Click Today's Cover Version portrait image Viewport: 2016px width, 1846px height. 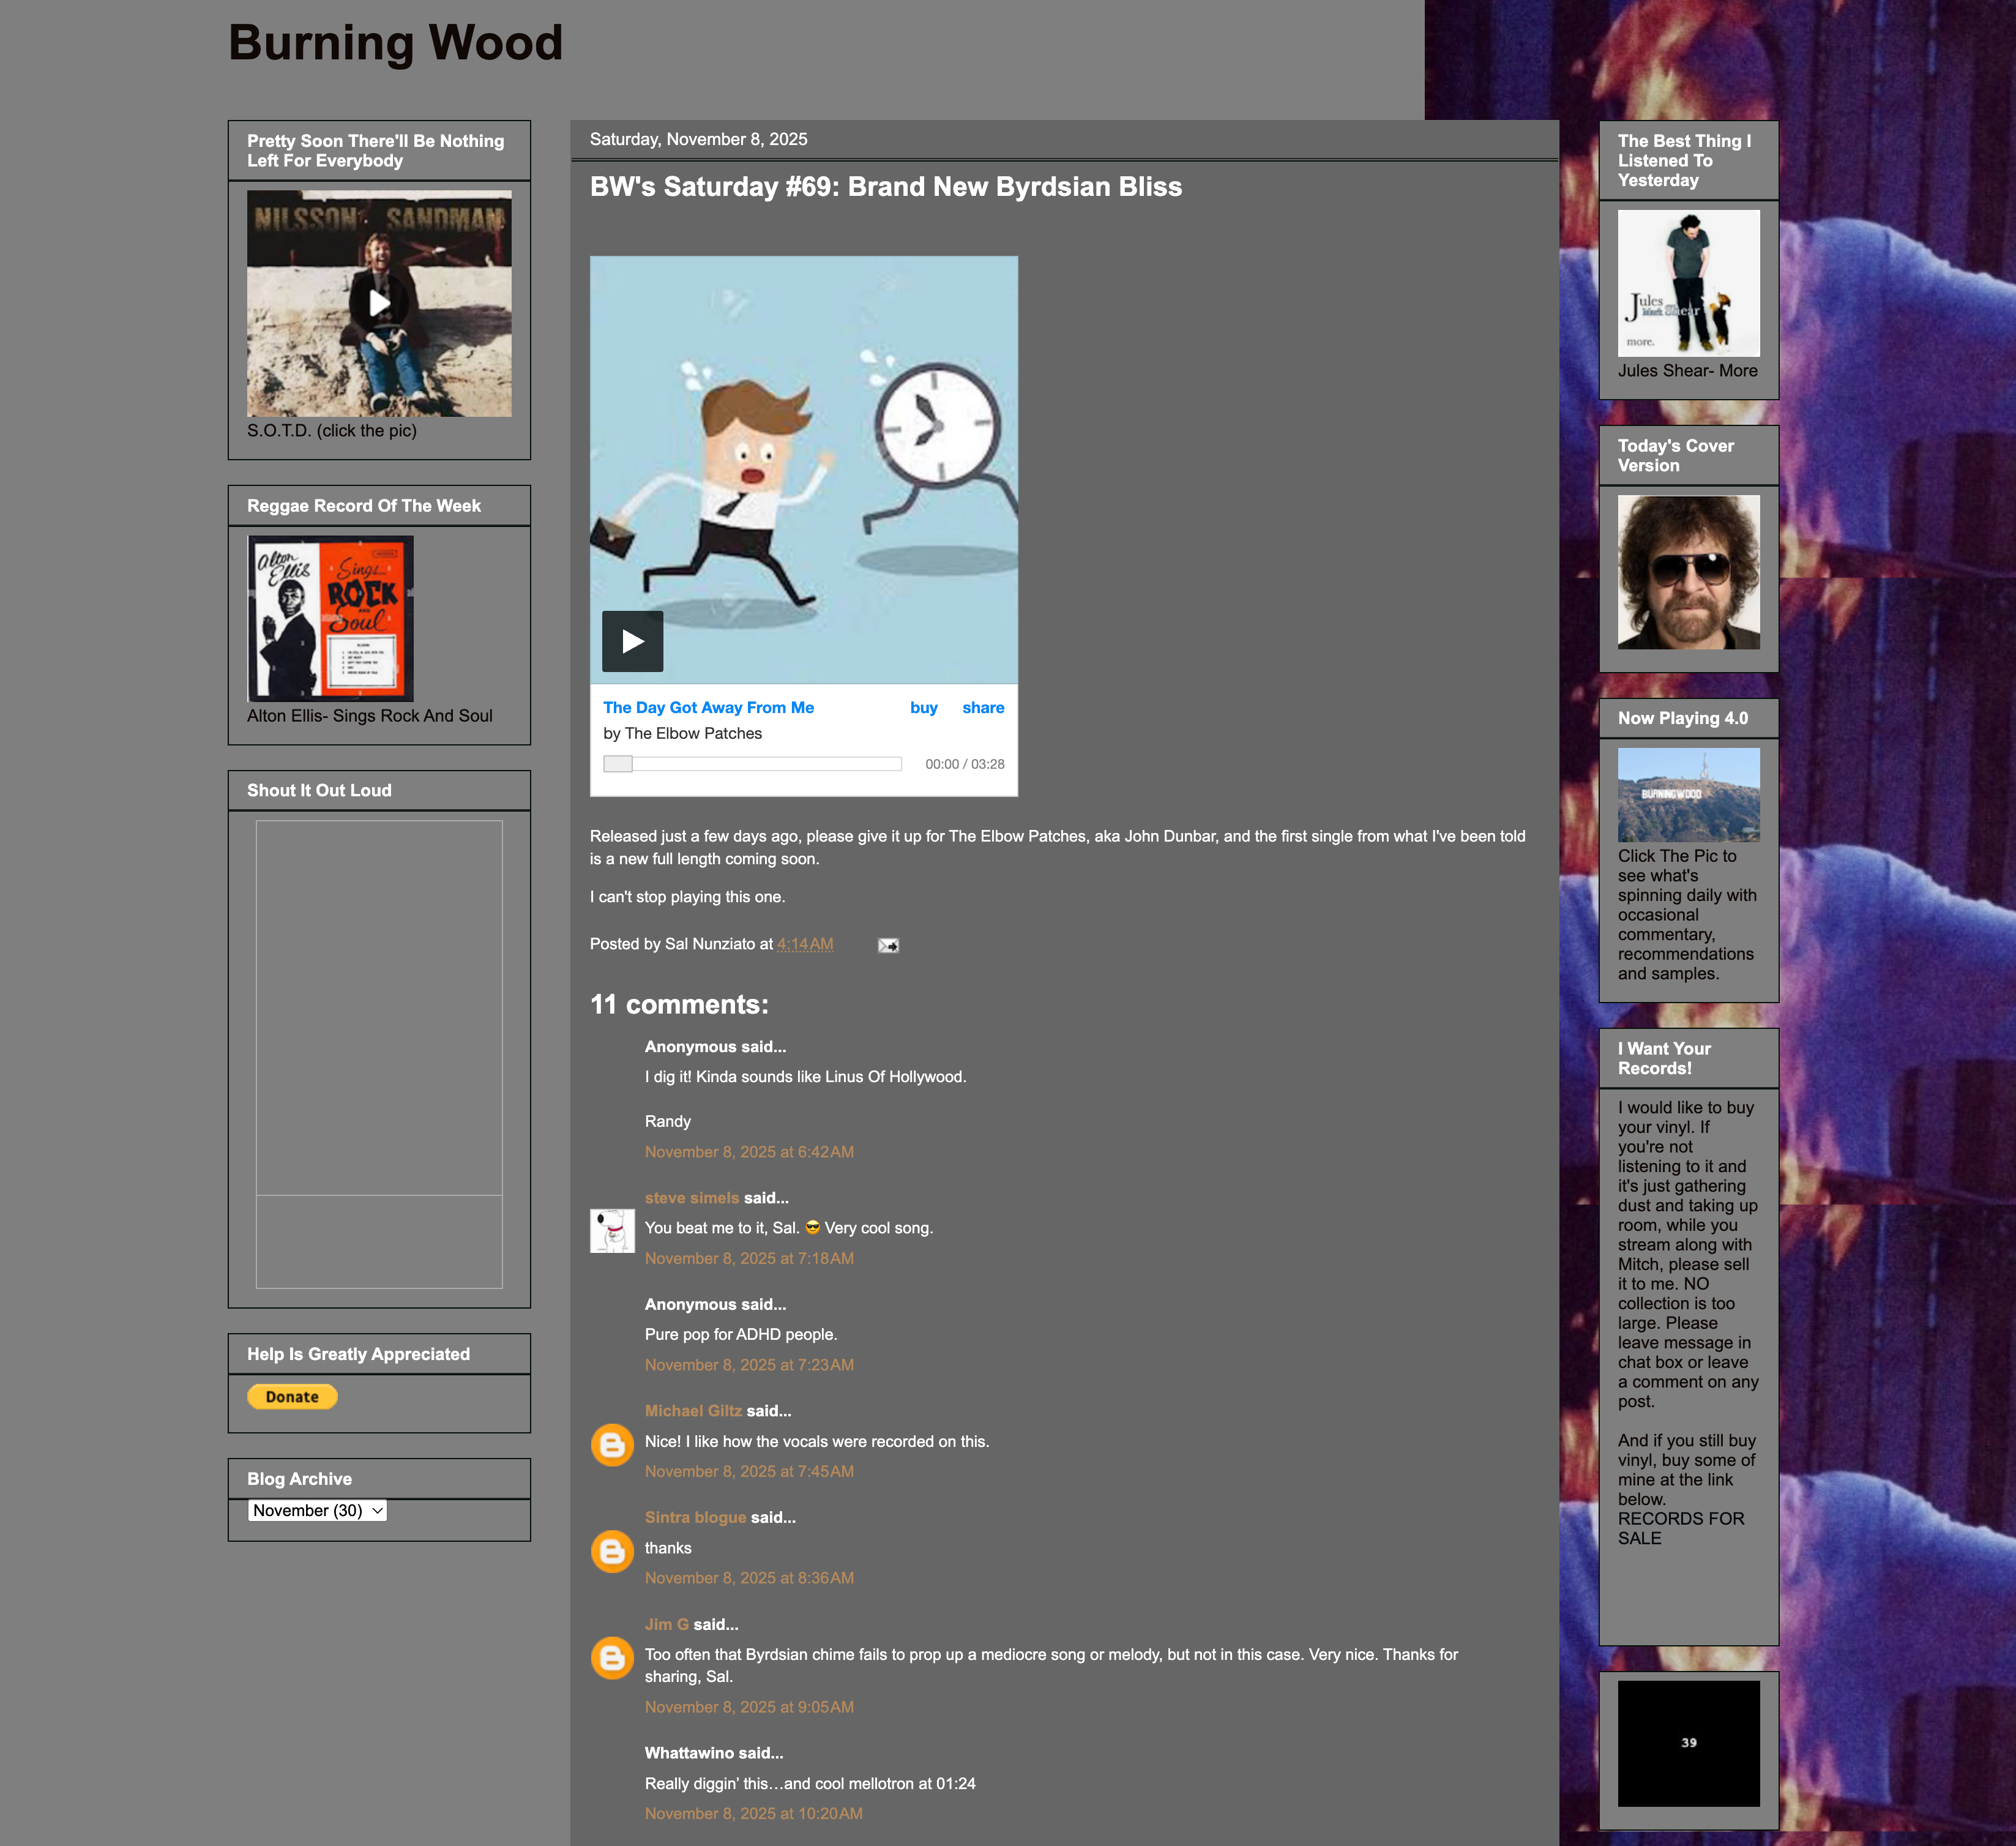[x=1688, y=572]
